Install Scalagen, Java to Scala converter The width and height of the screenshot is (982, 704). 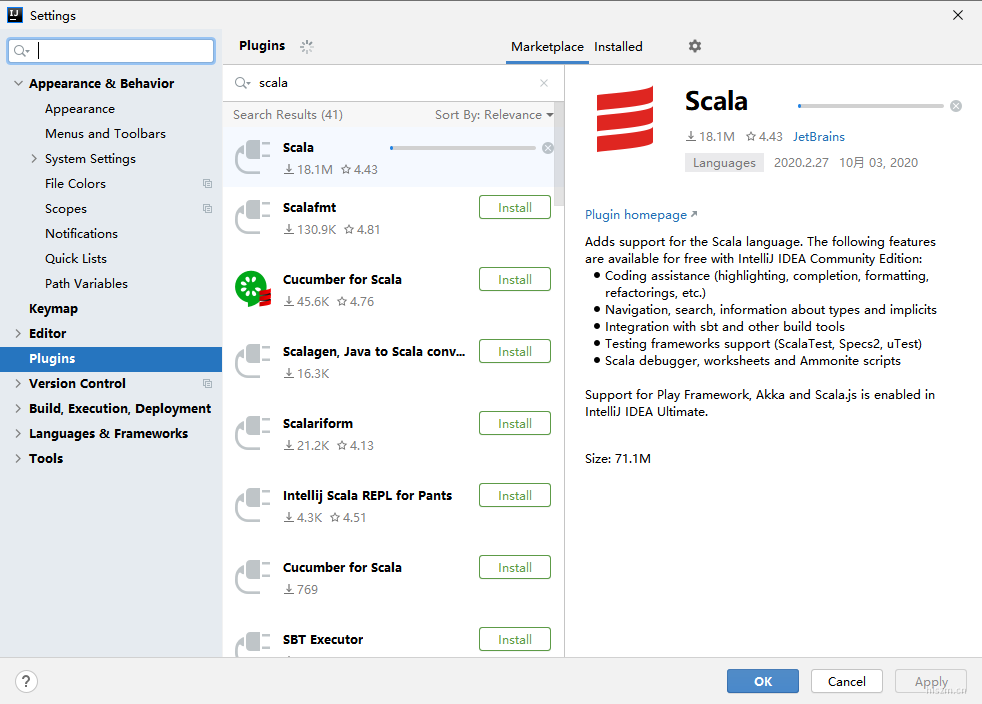(515, 351)
